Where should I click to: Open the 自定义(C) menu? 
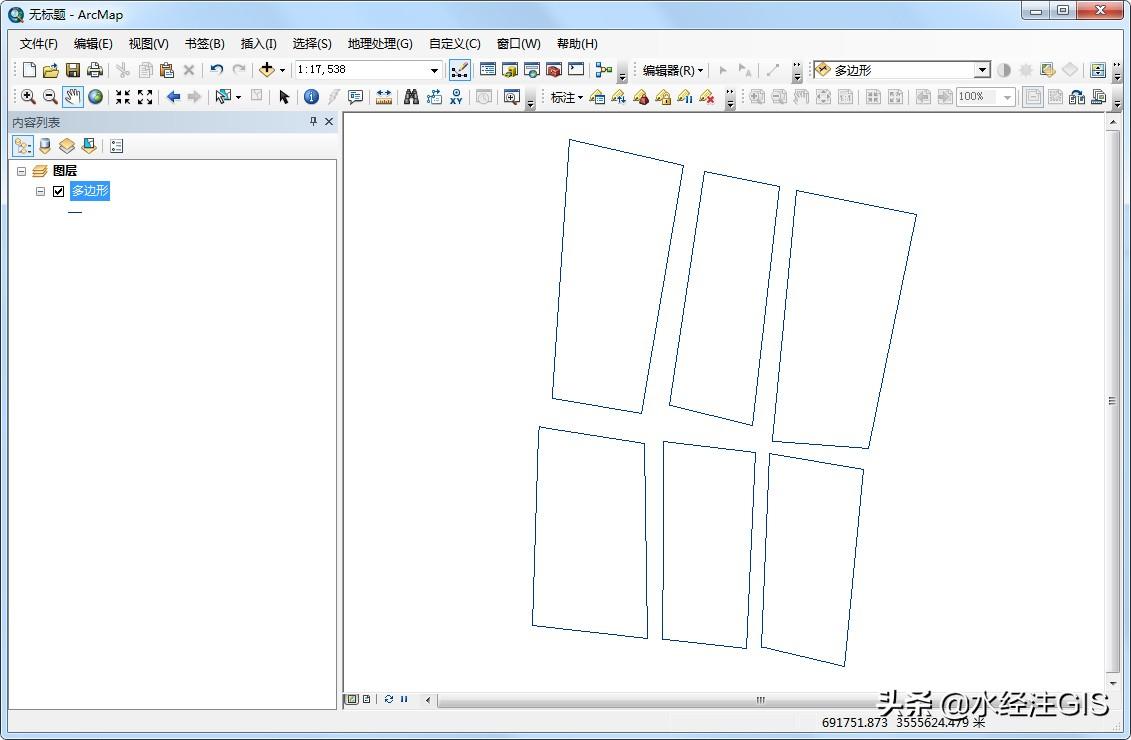coord(454,43)
